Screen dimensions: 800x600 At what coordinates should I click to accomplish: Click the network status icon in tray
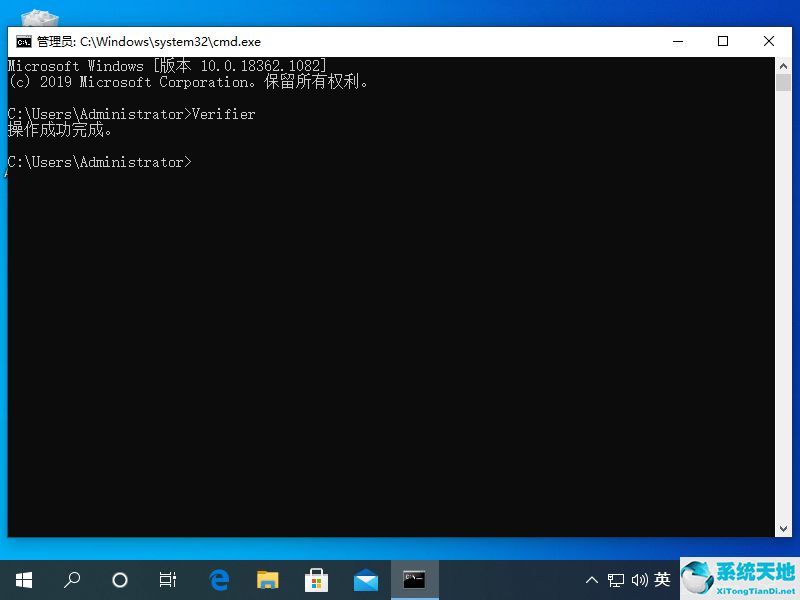click(x=616, y=579)
